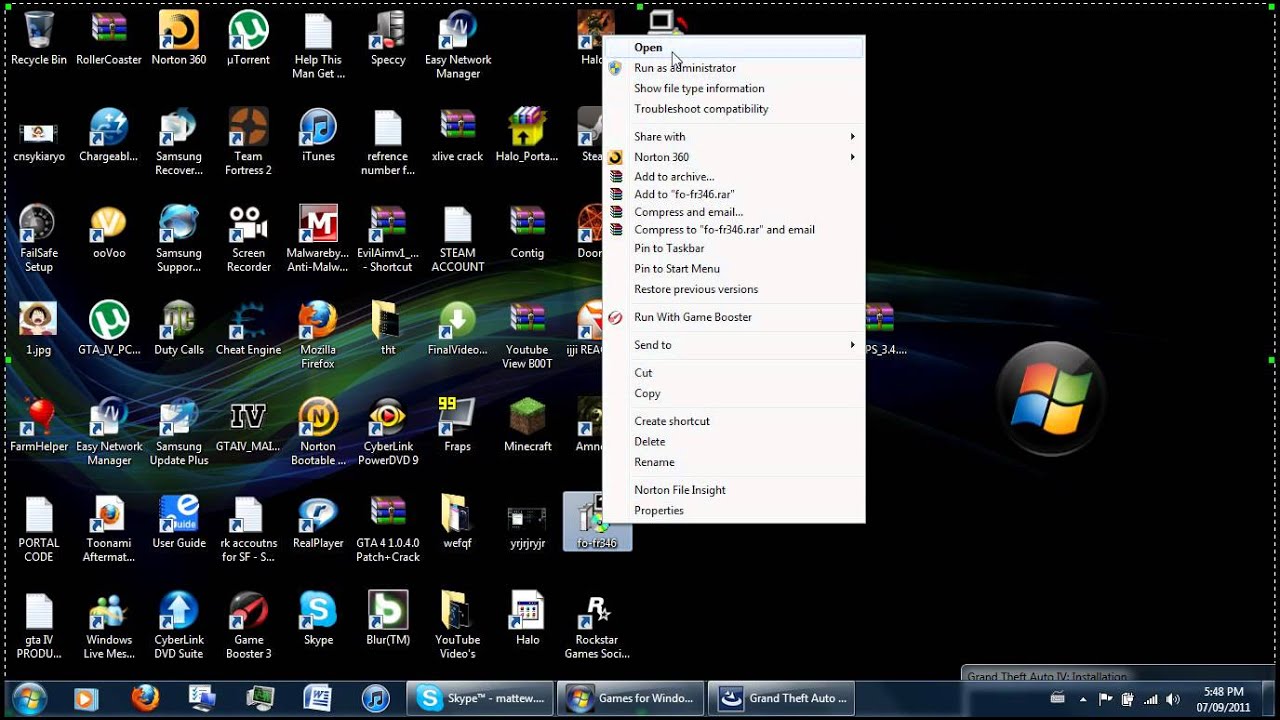Expand the Share with submenu

click(x=735, y=137)
